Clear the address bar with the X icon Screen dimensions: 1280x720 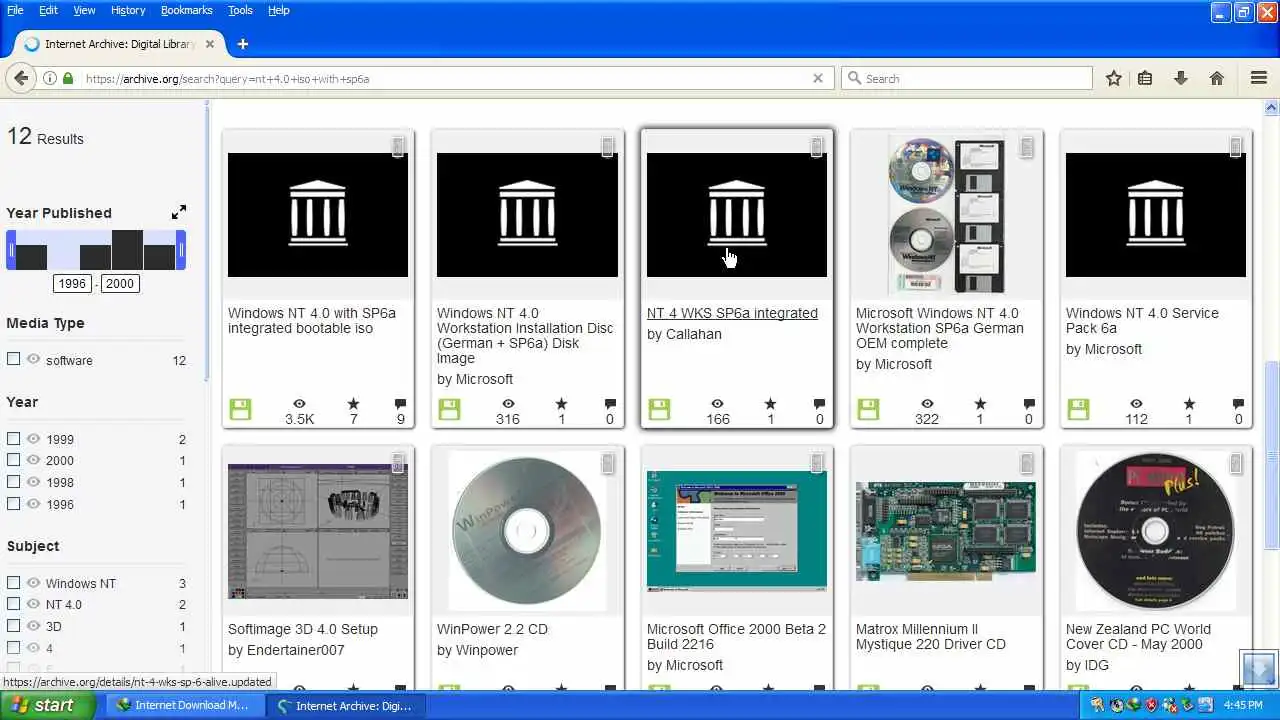pyautogui.click(x=818, y=78)
